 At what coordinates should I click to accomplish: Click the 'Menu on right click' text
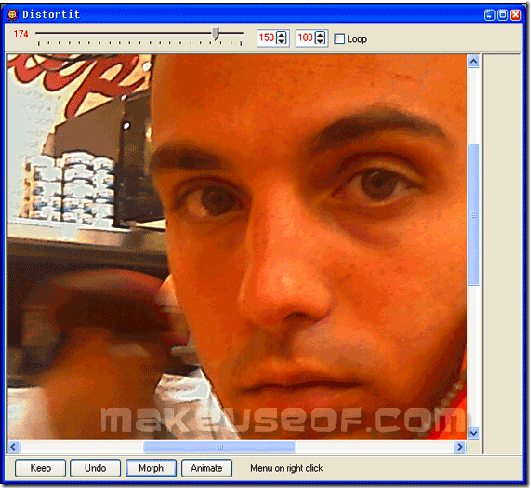tap(287, 468)
